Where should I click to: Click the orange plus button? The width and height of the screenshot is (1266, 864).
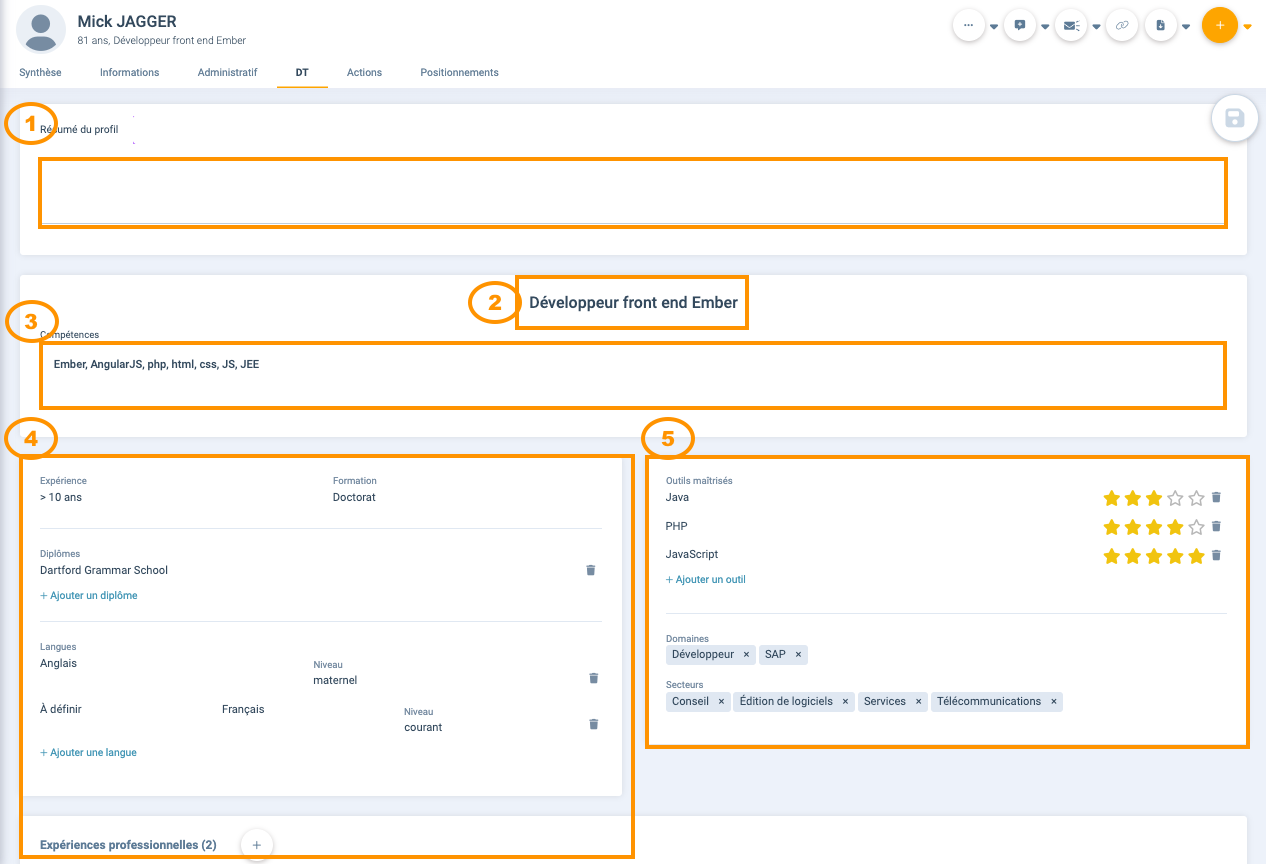pos(1219,24)
